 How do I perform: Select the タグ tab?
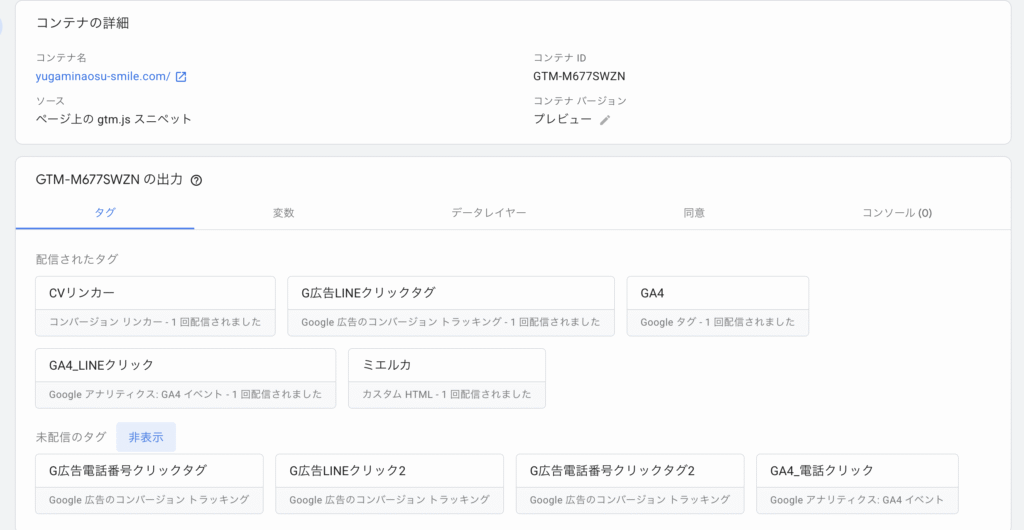105,213
